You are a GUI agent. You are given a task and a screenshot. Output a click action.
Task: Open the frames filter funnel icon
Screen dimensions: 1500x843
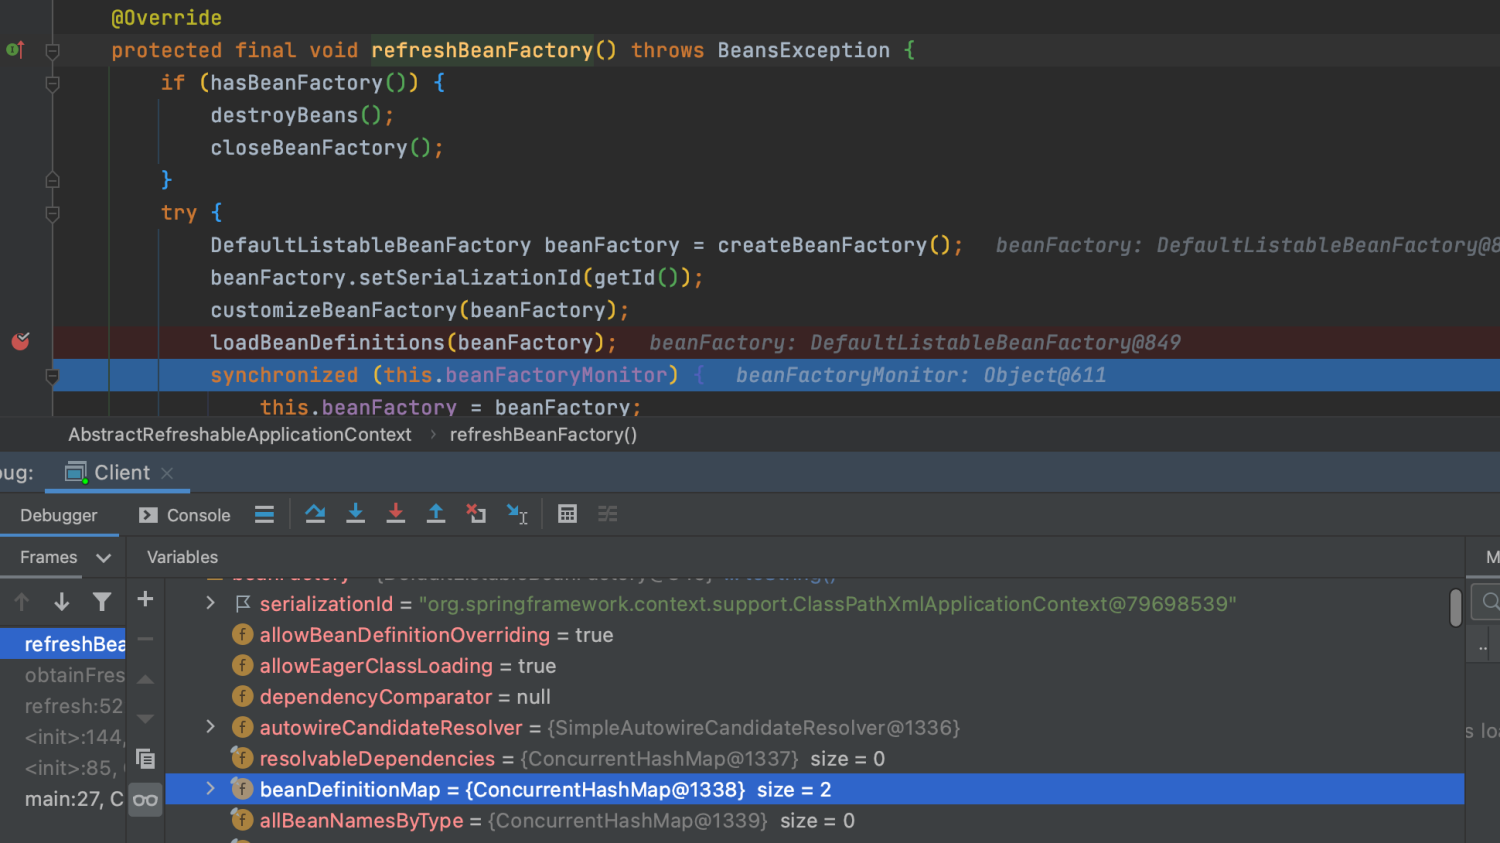(x=102, y=601)
